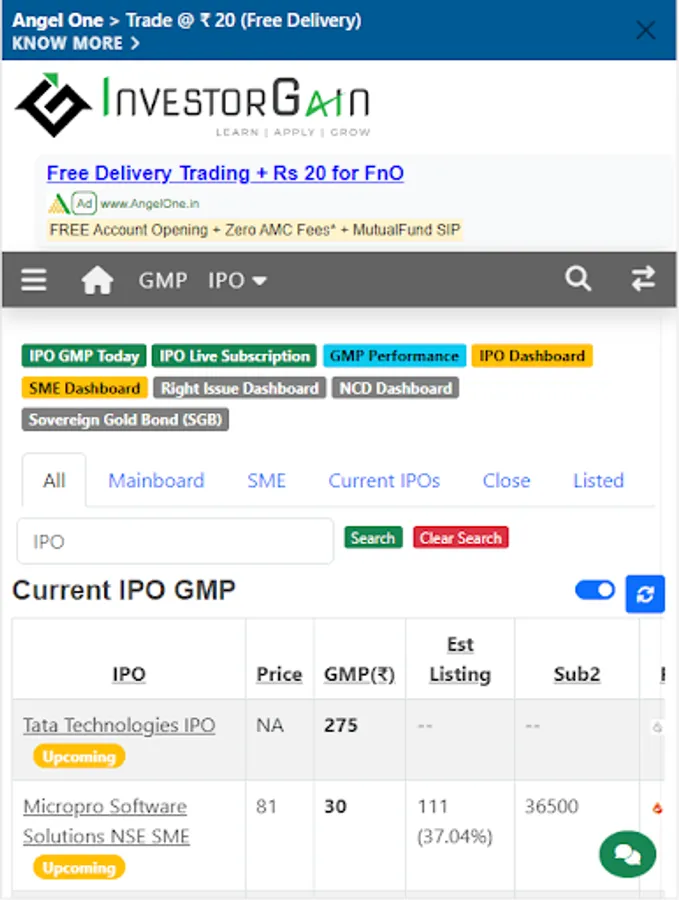The width and height of the screenshot is (679, 900).
Task: Click the price cell 81
Action: [x=266, y=806]
